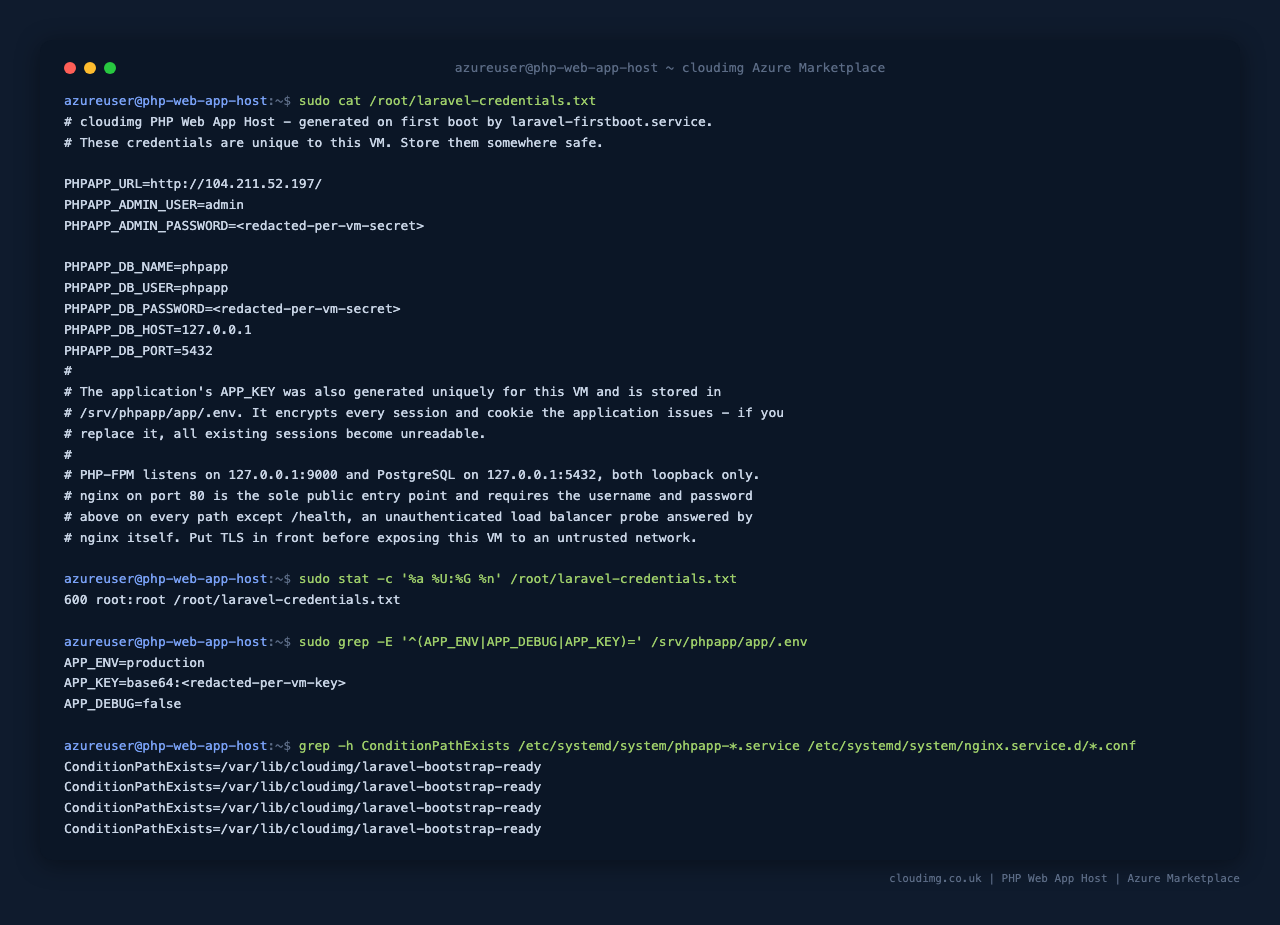Screen dimensions: 1280x925
Task: Click the footer text 'cloudimg.co.uk | PHP Web App Host | Azure Marketplace'
Action: pyautogui.click(x=1064, y=878)
